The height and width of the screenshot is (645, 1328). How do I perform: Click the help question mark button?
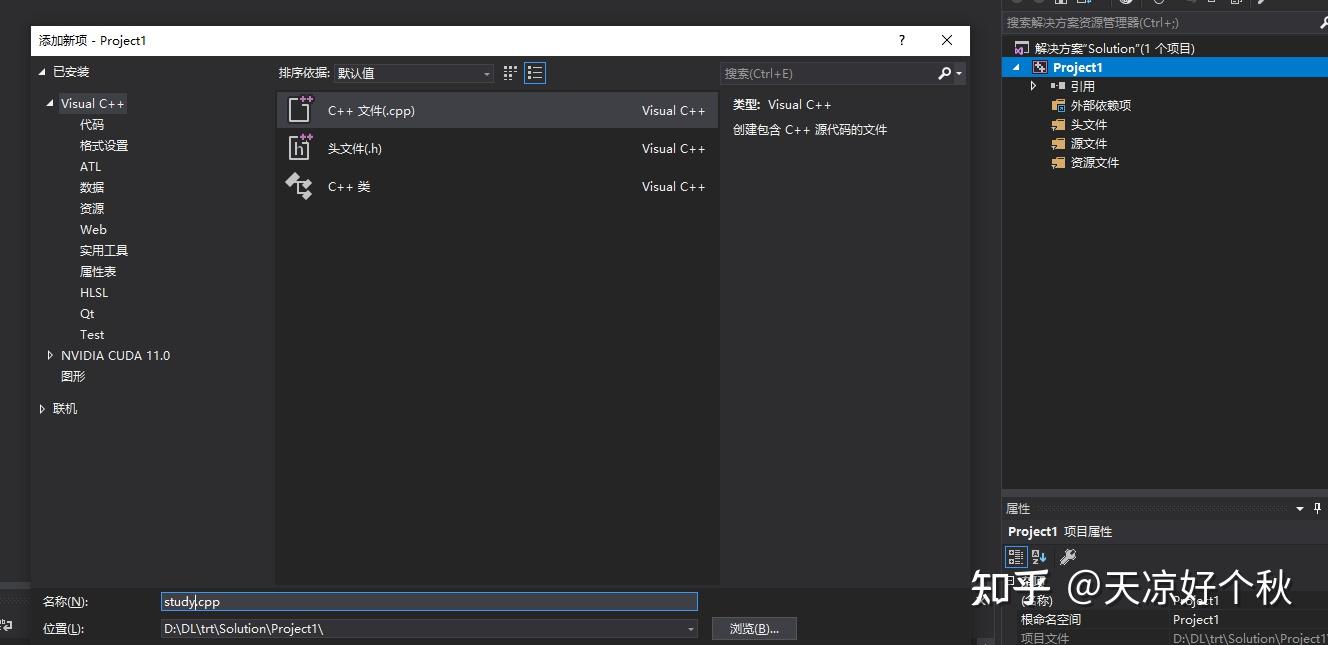[901, 40]
